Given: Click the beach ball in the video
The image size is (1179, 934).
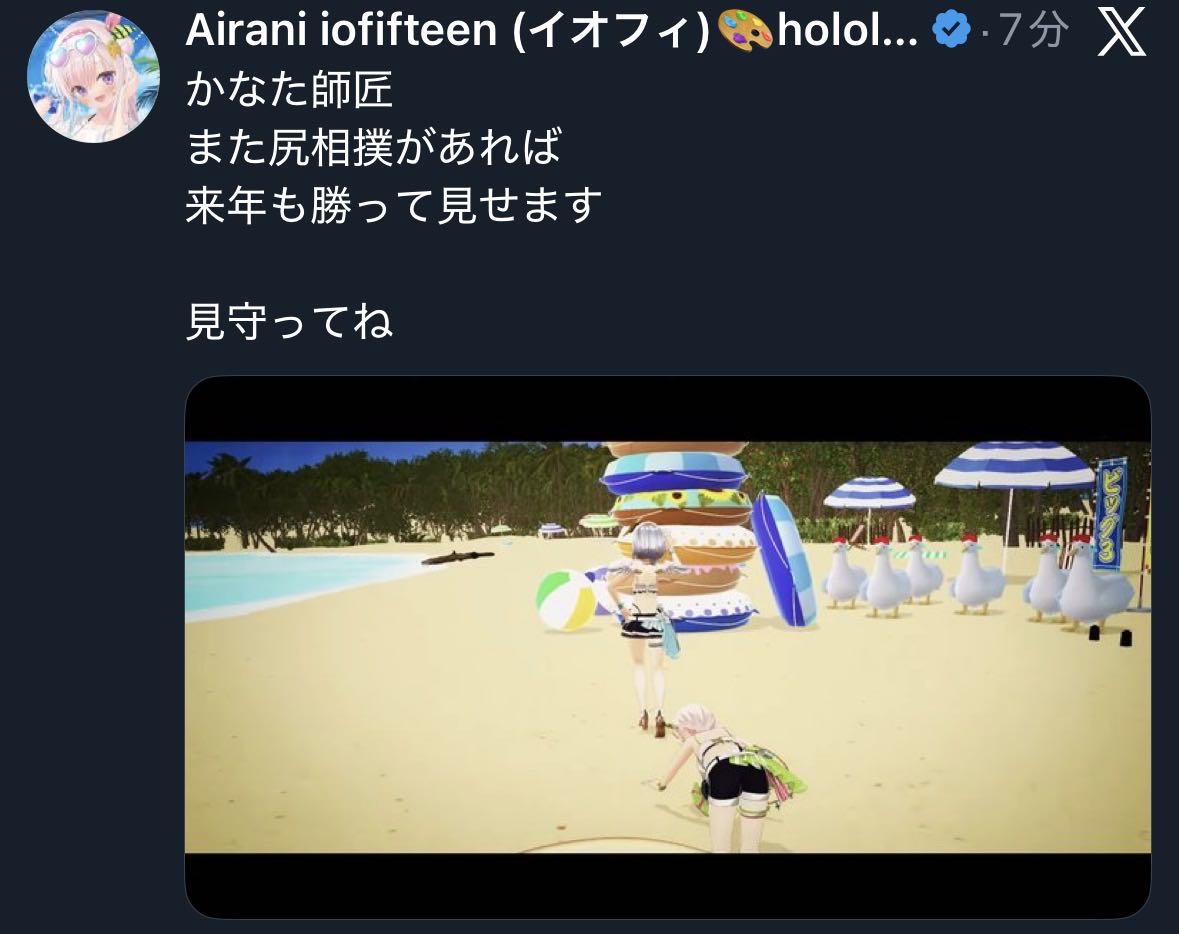Looking at the screenshot, I should [567, 600].
